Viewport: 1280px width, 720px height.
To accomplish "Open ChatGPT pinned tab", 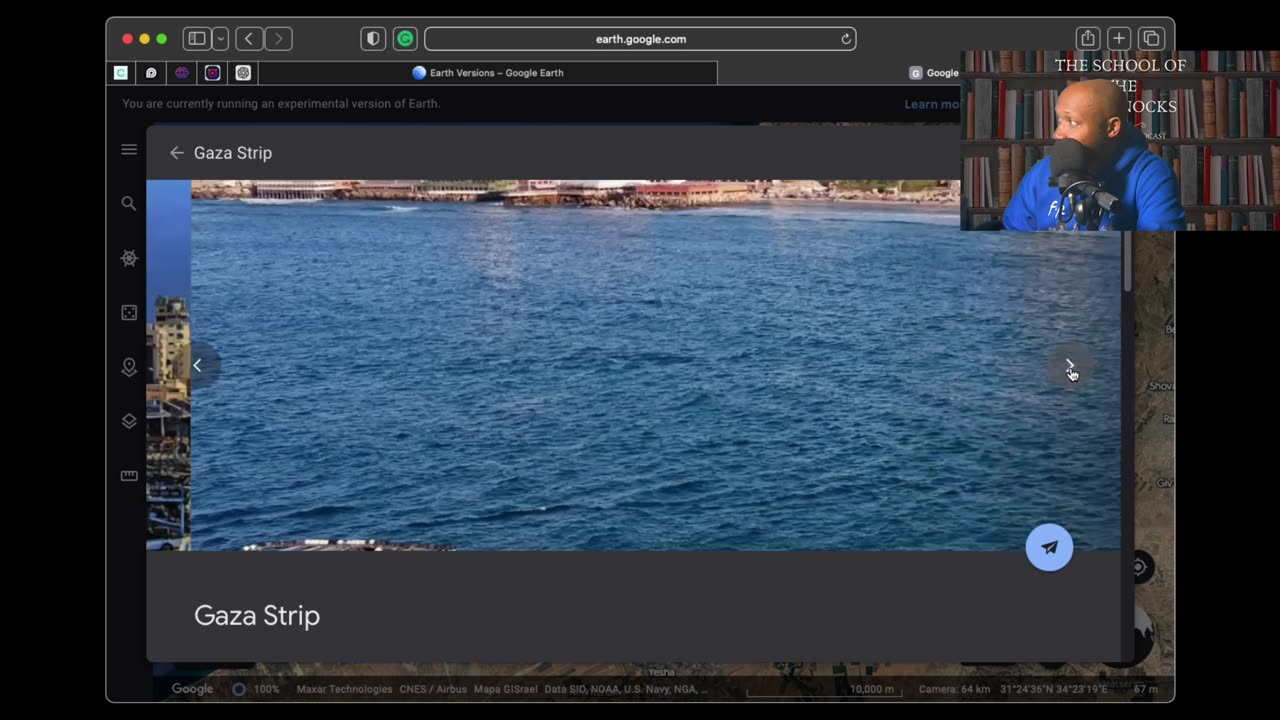I will point(243,73).
